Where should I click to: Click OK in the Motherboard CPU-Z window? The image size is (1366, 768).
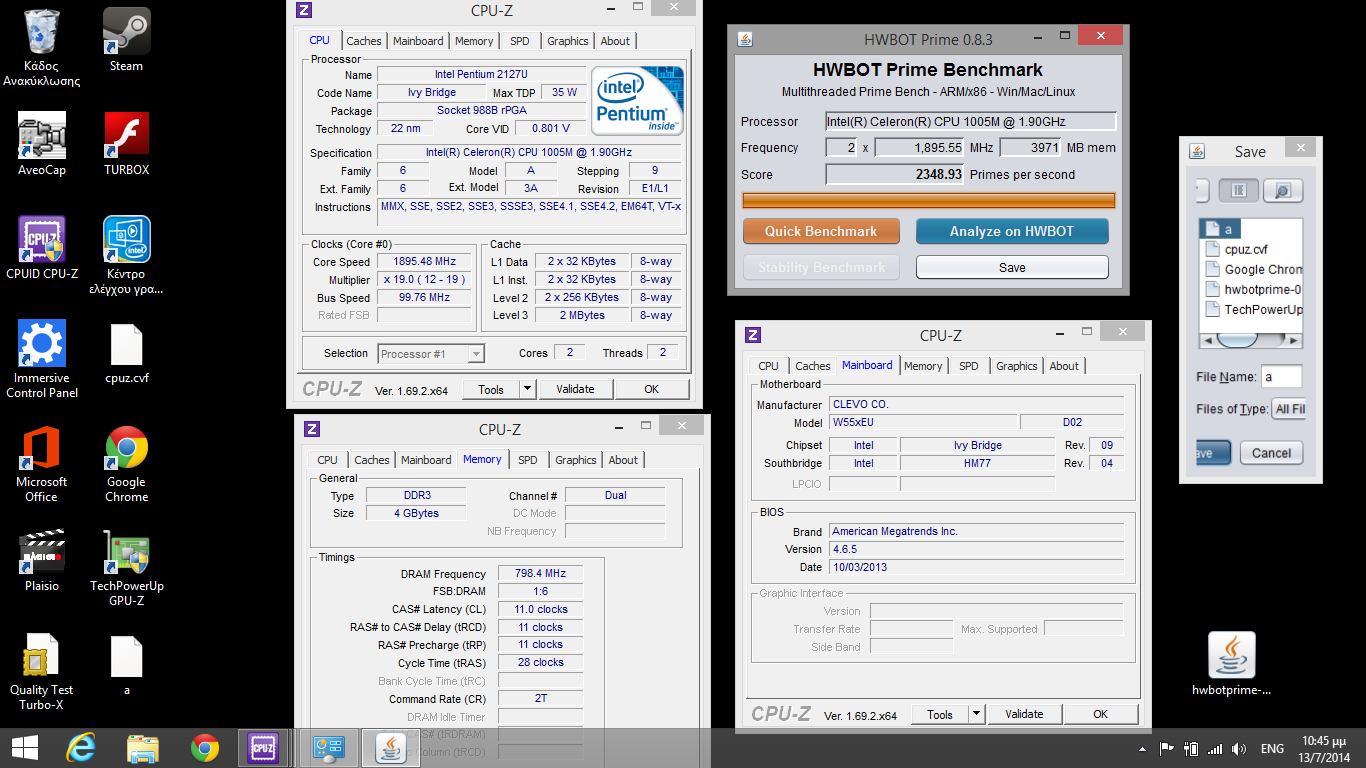coord(1100,714)
